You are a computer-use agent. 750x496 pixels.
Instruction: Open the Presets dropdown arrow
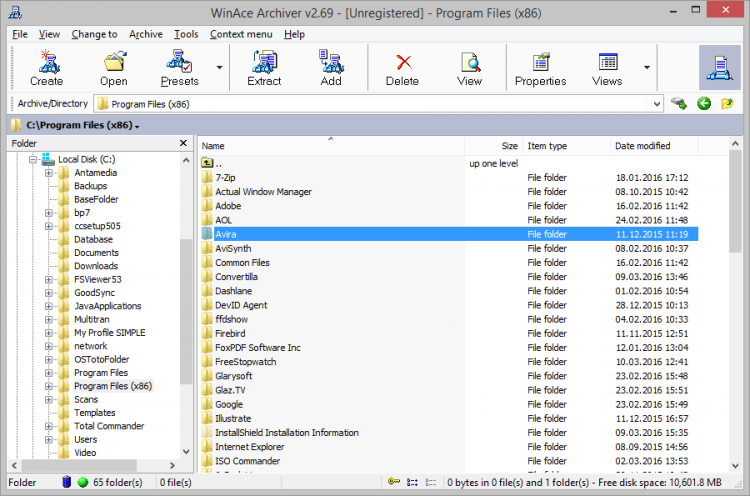point(219,67)
